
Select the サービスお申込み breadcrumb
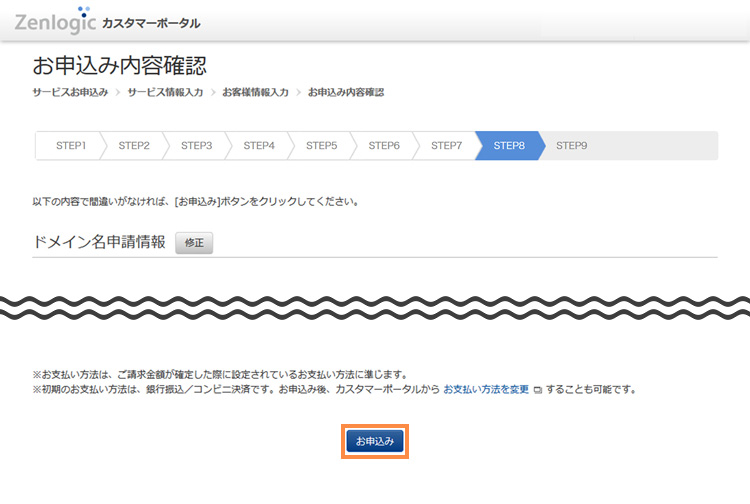(70, 92)
